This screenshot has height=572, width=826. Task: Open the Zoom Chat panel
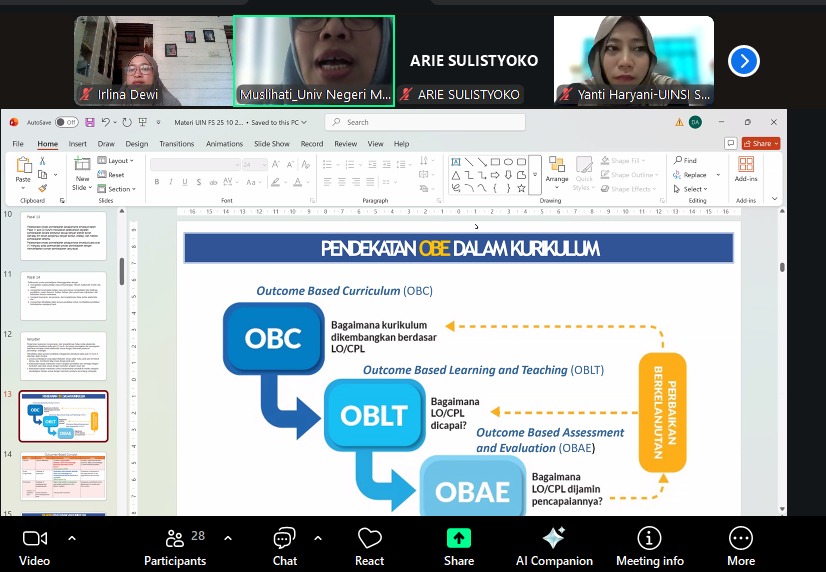coord(285,538)
